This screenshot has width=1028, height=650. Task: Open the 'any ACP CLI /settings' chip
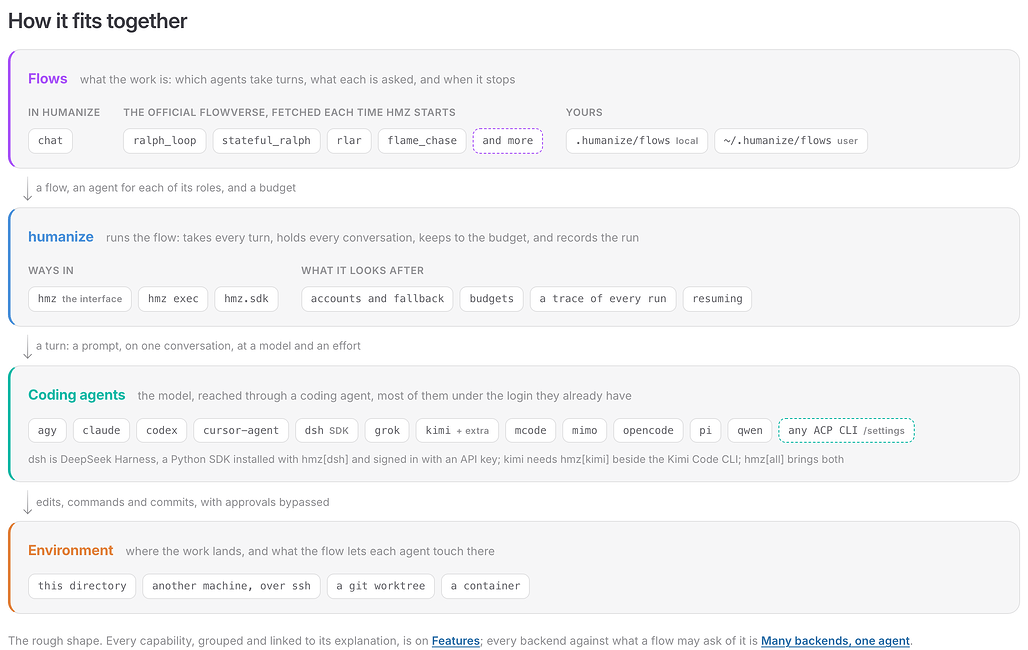click(x=846, y=431)
